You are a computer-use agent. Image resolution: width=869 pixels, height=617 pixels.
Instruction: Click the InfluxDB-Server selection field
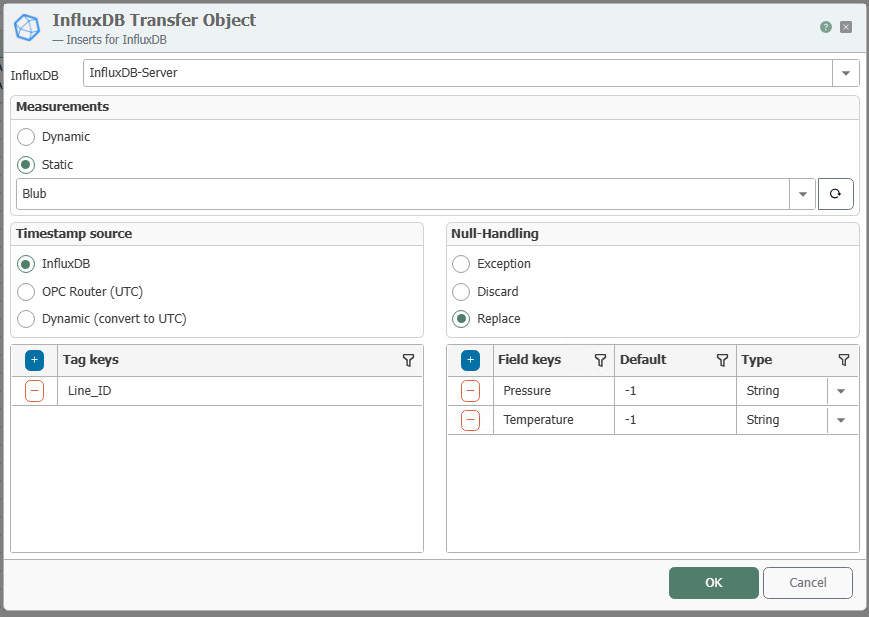point(458,73)
